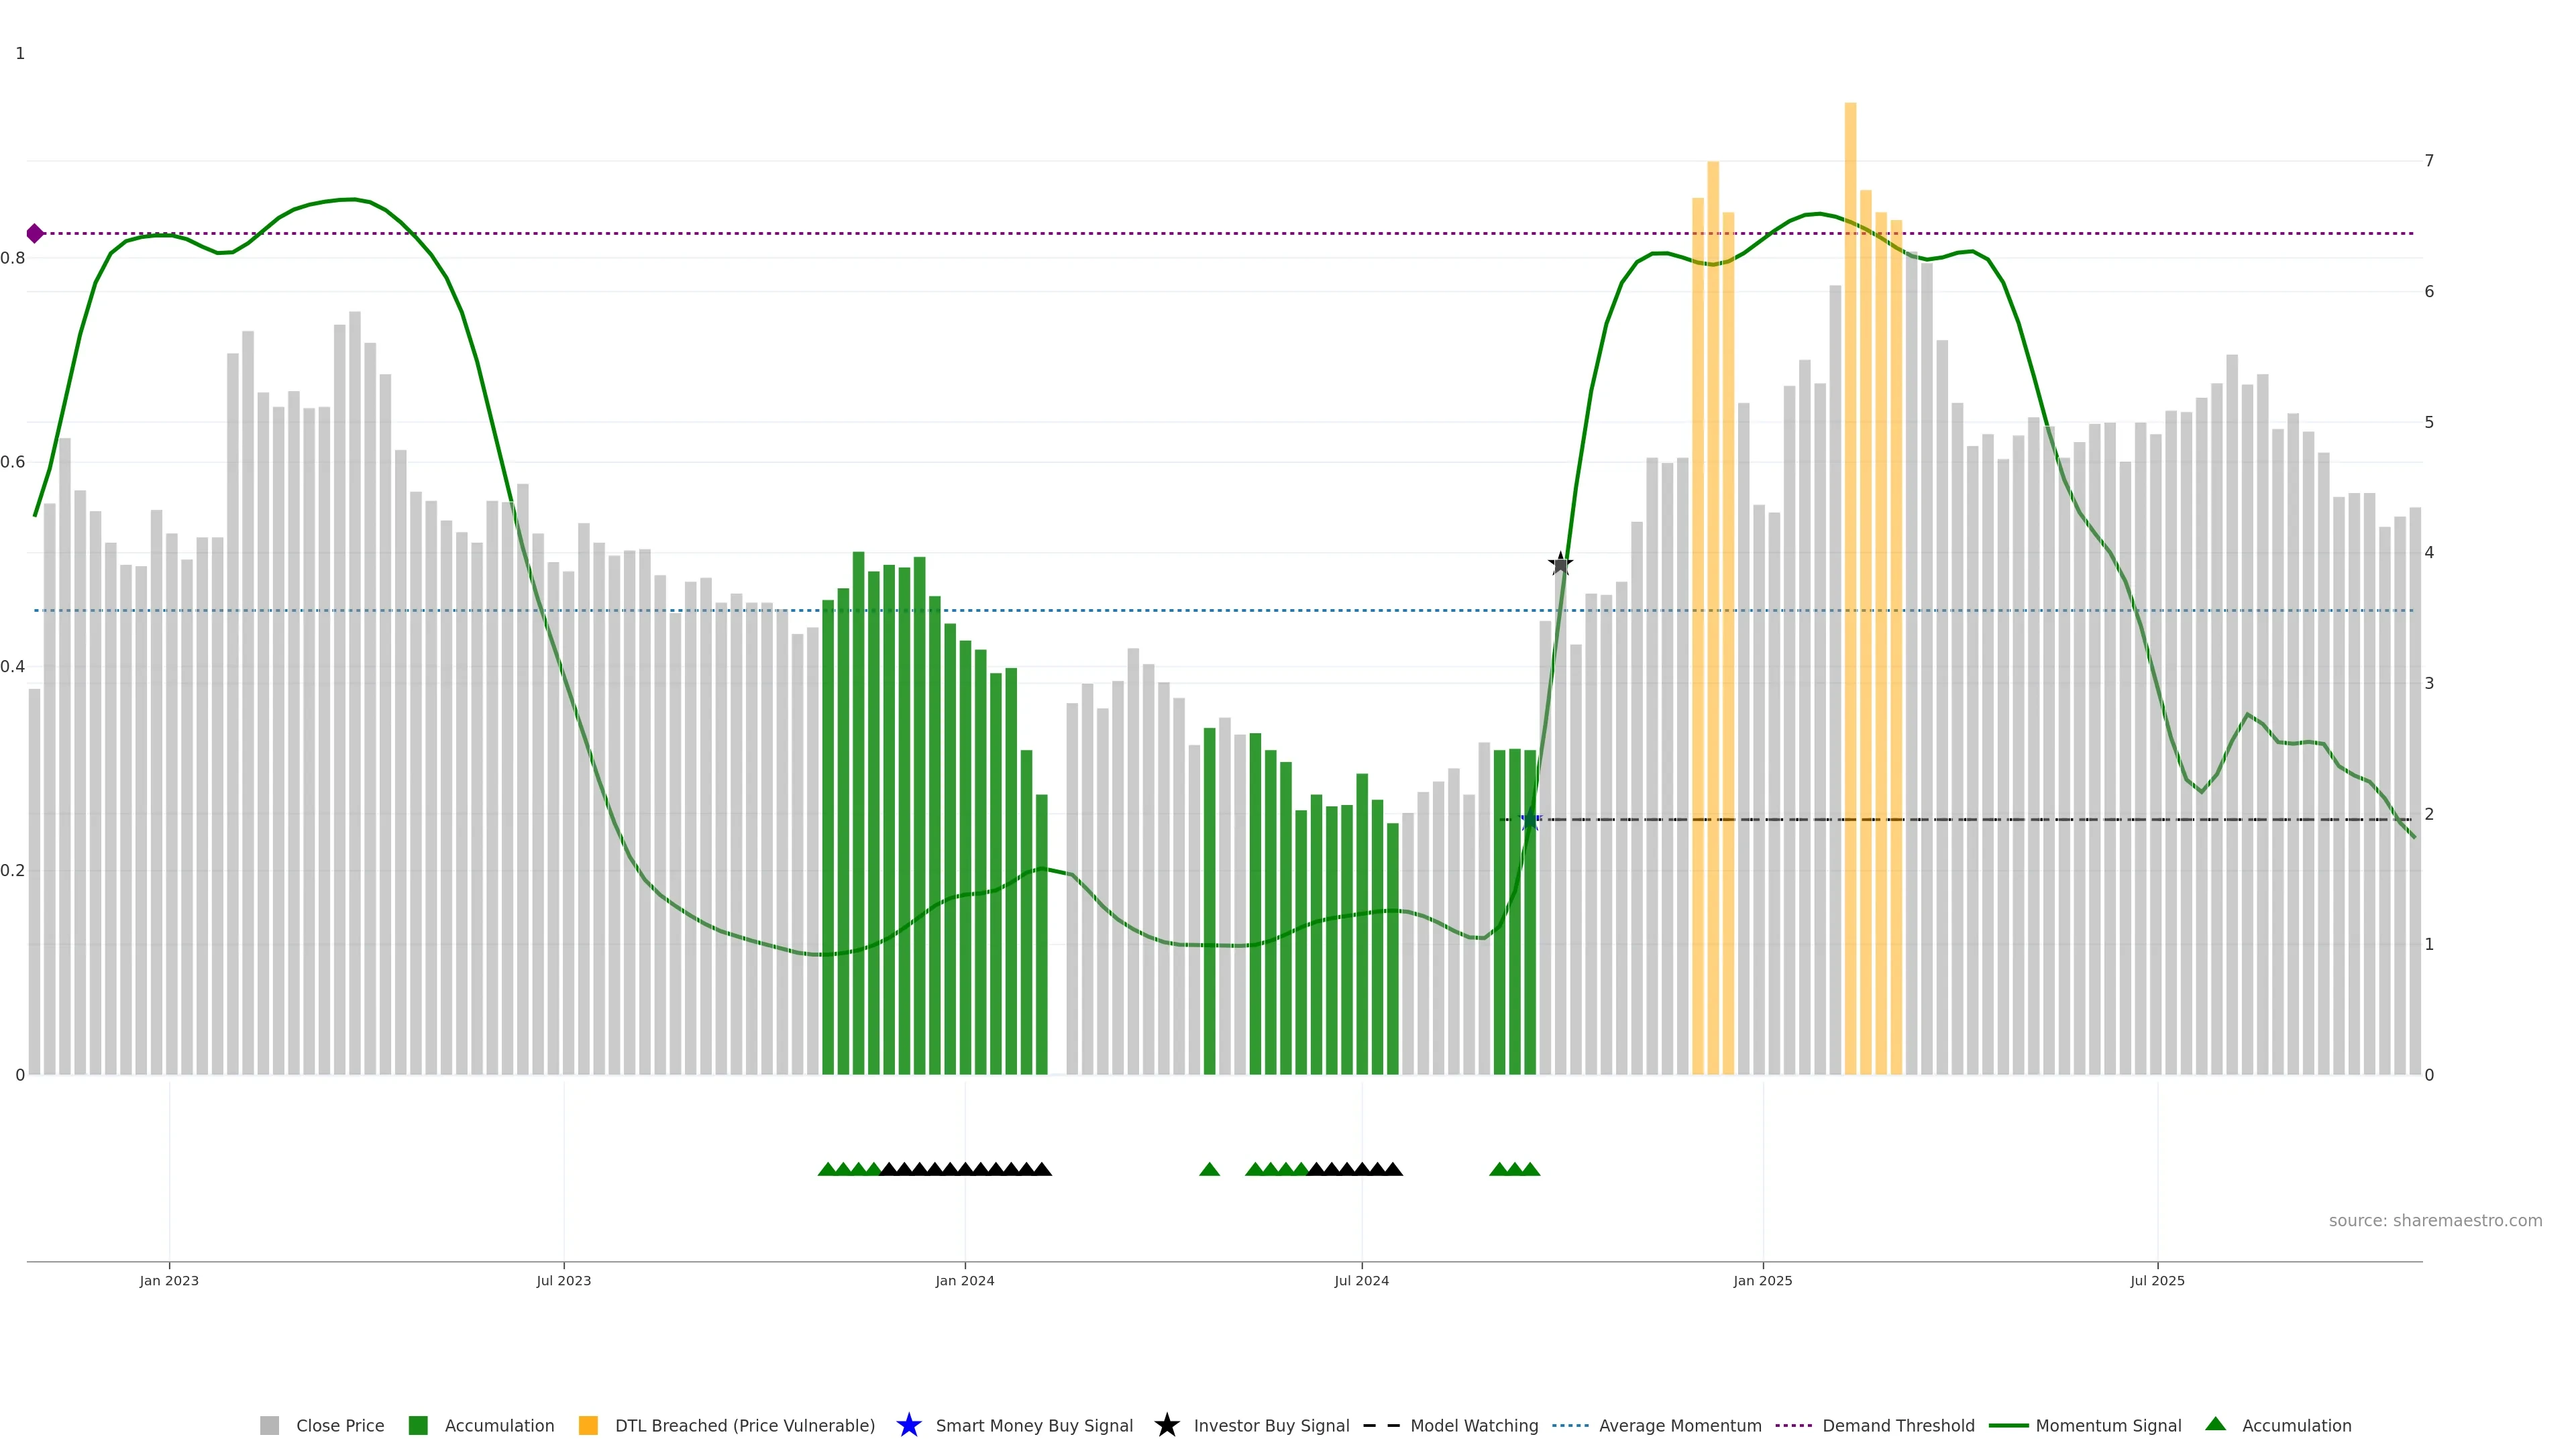The width and height of the screenshot is (2576, 1449).
Task: Click the Jul 2025 axis label
Action: coord(2157,1280)
